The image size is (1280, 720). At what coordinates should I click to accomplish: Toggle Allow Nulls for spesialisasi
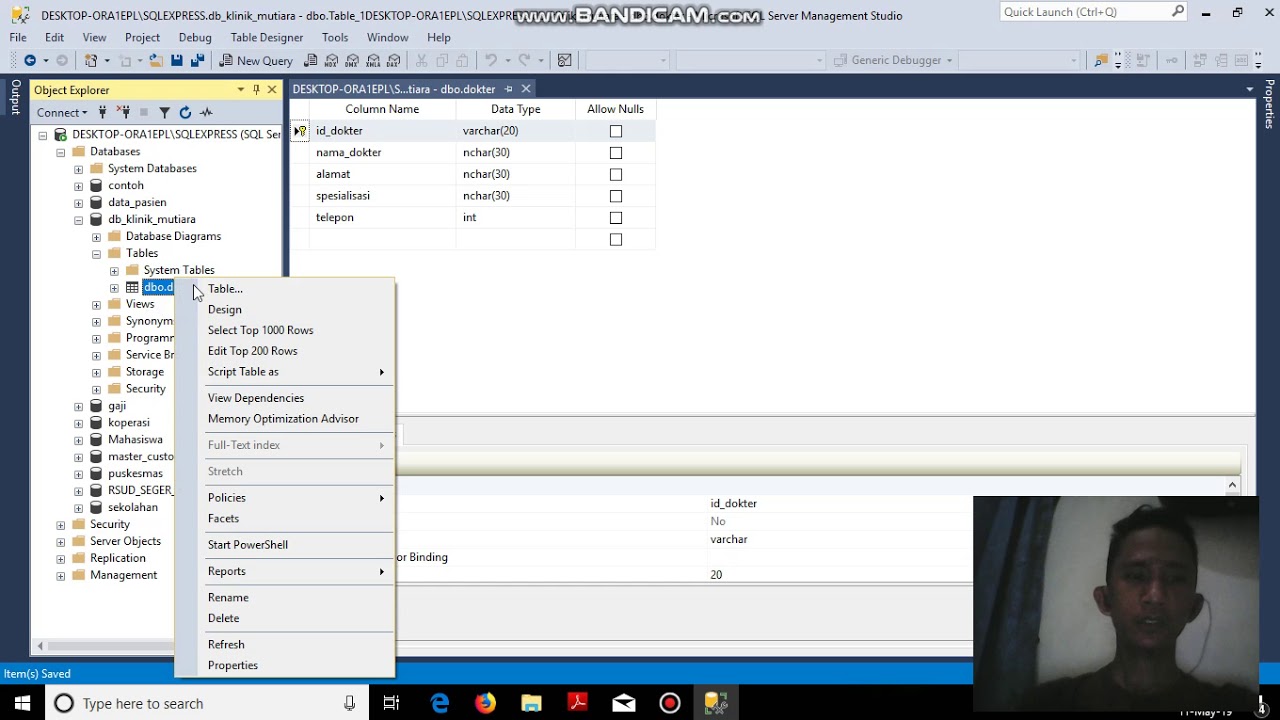tap(616, 196)
